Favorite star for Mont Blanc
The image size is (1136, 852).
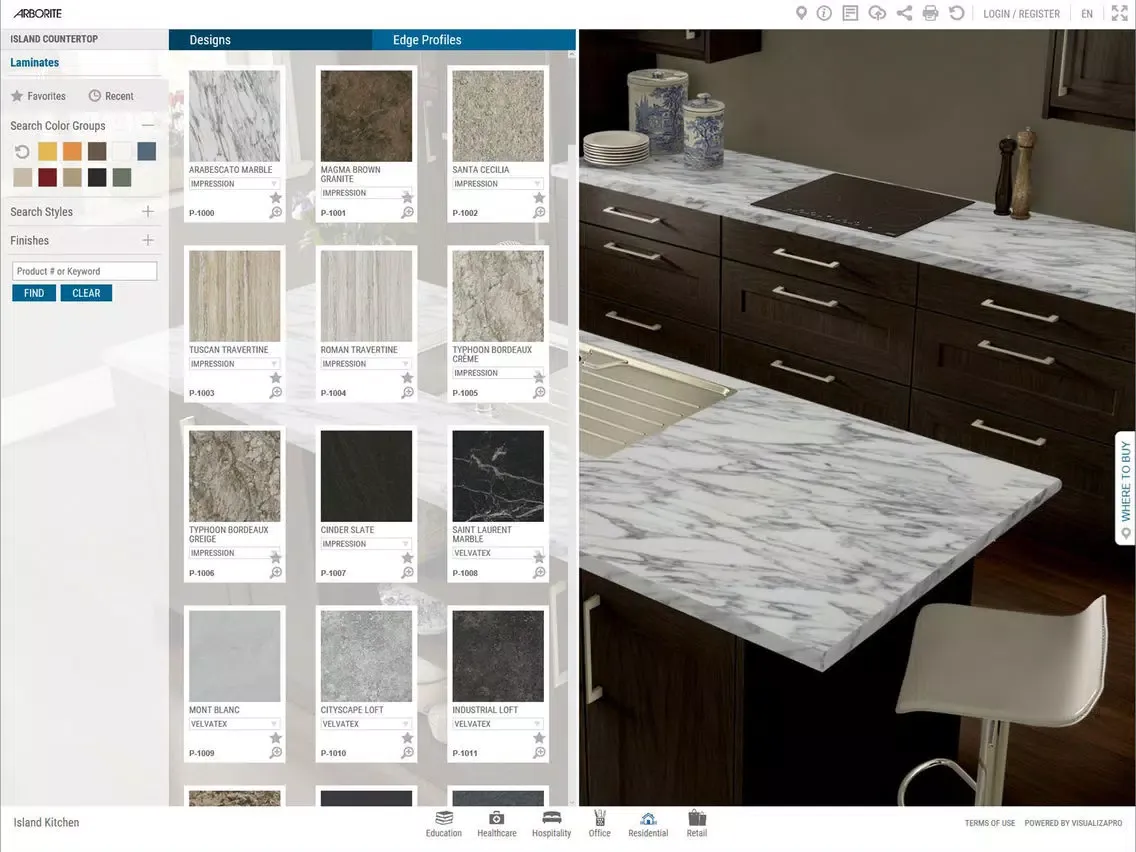click(276, 738)
